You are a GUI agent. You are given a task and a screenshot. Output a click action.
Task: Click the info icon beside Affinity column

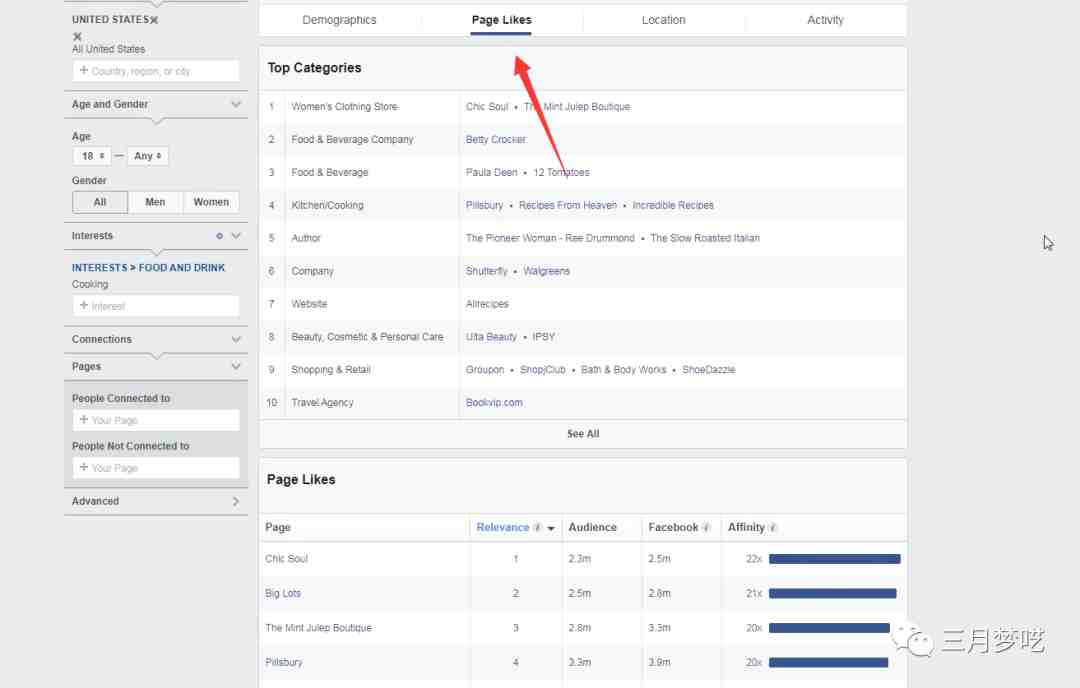pos(773,528)
